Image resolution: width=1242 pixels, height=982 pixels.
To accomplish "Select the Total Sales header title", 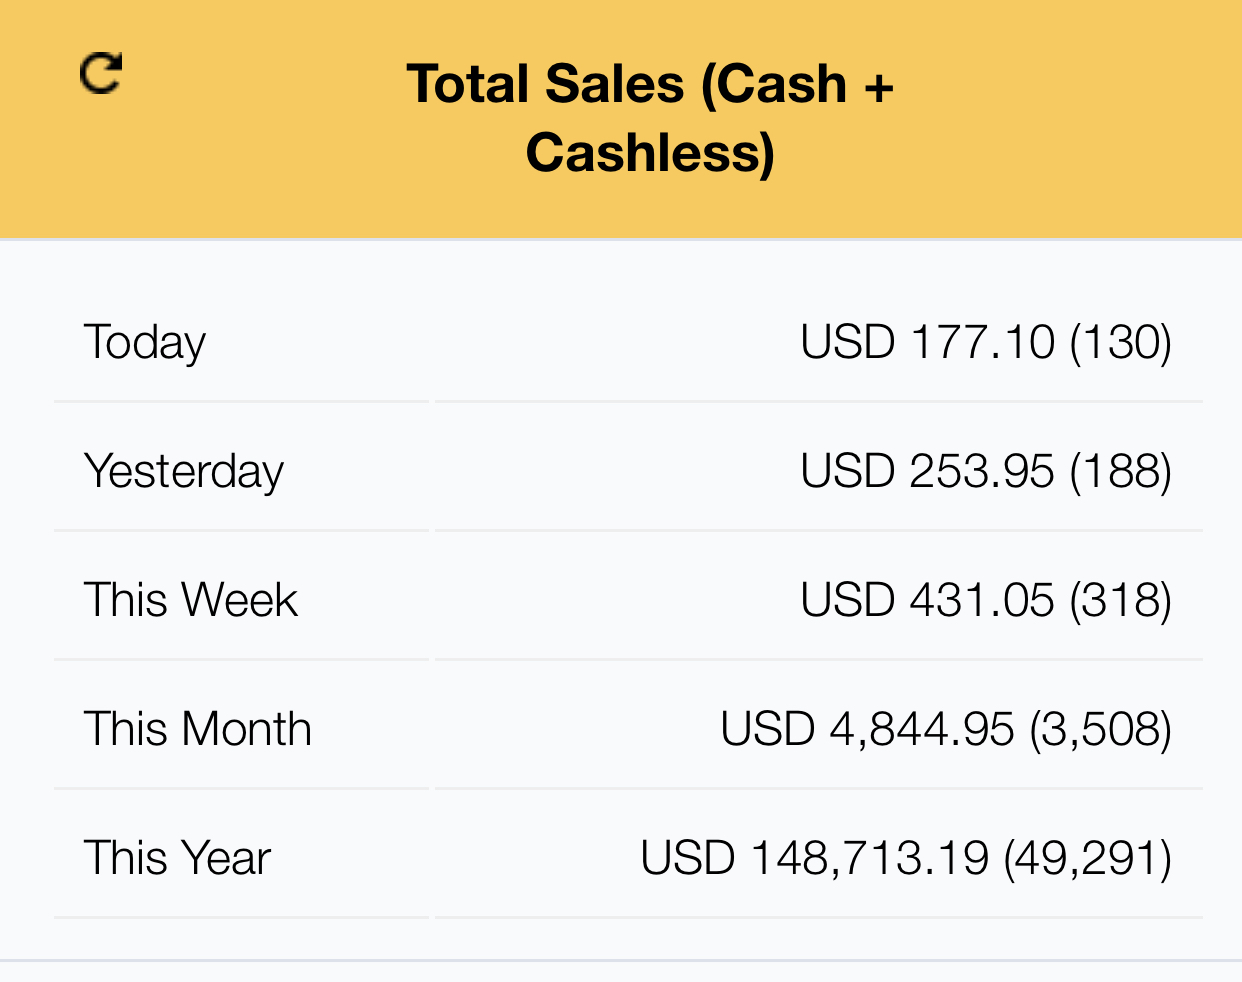I will (x=650, y=118).
